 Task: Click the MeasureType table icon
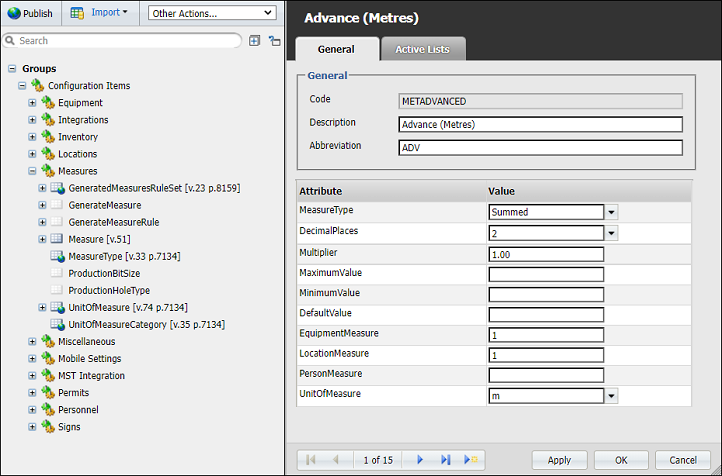pos(58,256)
